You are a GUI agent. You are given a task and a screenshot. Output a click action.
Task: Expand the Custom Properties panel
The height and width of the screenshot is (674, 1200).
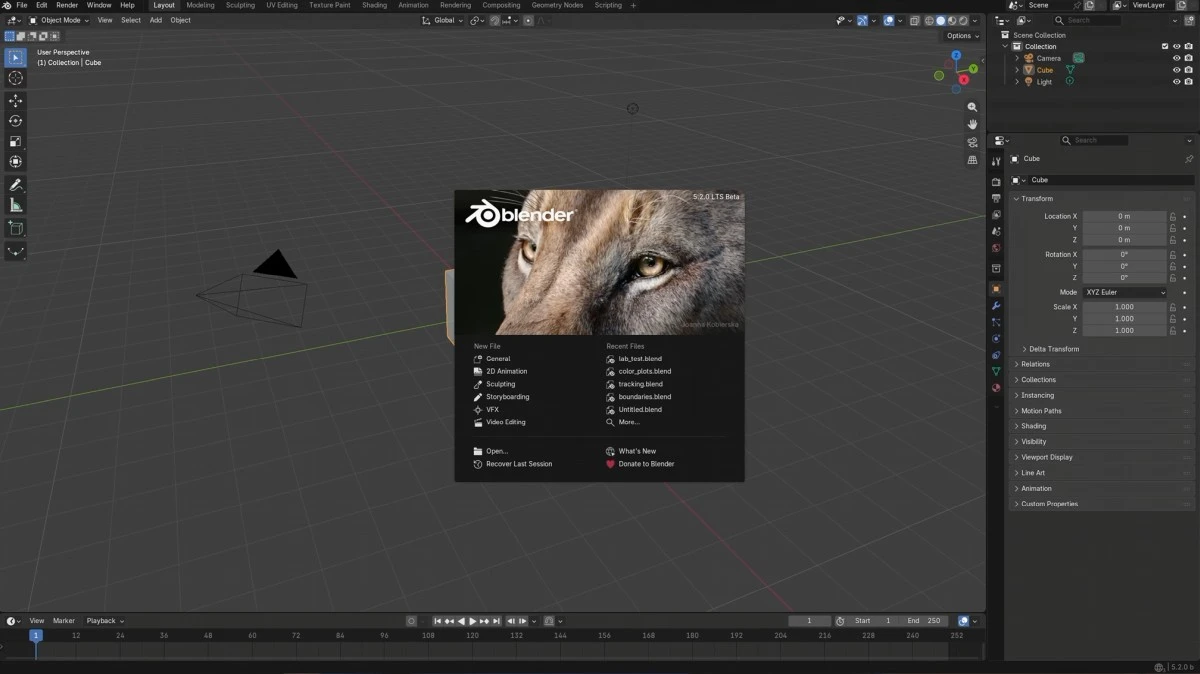click(1049, 504)
